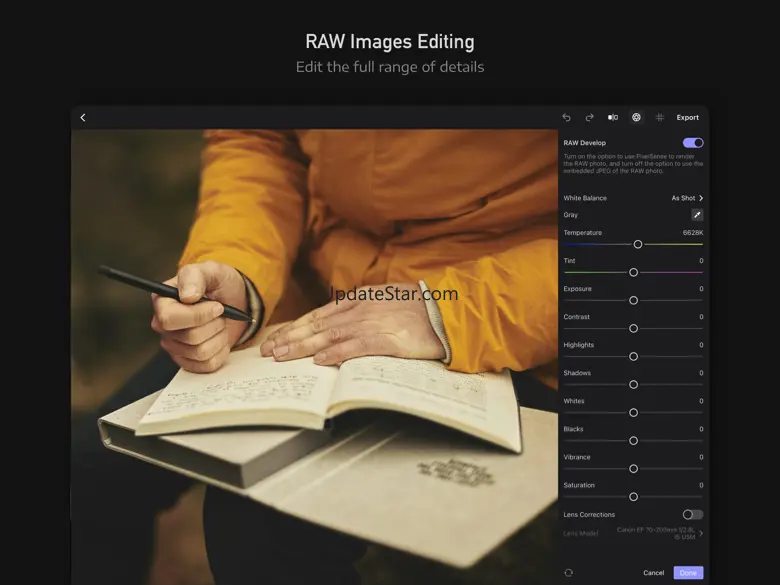Undo the last edit

tap(567, 118)
